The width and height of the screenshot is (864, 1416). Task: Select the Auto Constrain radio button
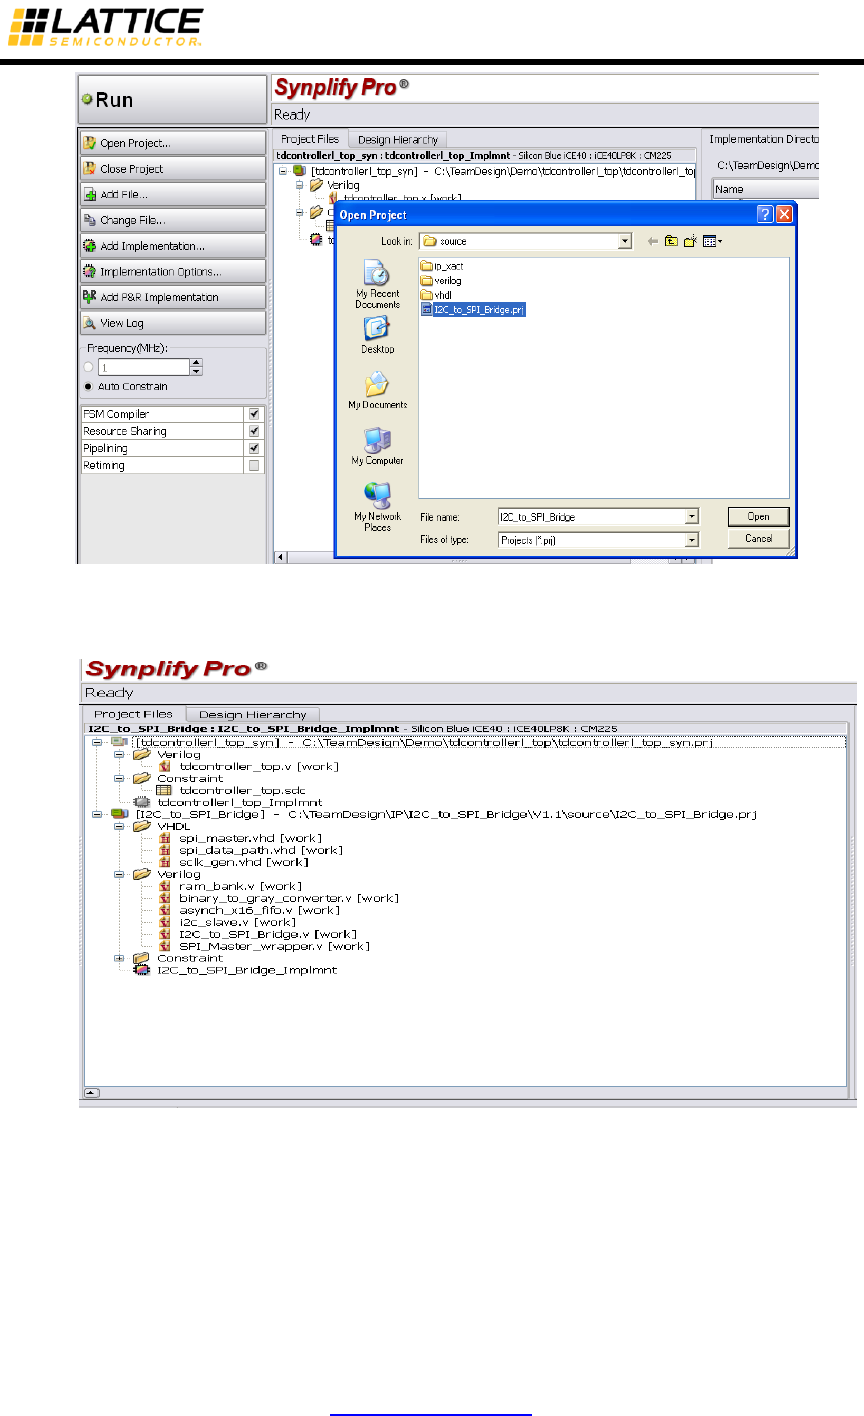point(89,386)
